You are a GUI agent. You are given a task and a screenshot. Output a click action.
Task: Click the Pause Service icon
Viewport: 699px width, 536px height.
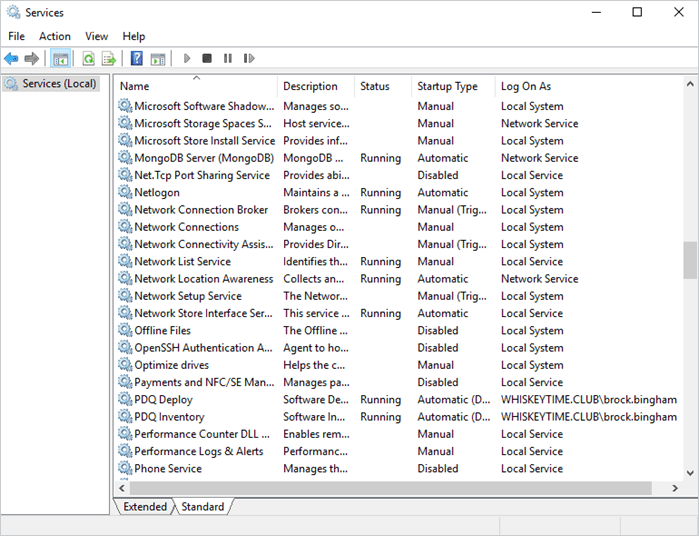[x=228, y=58]
